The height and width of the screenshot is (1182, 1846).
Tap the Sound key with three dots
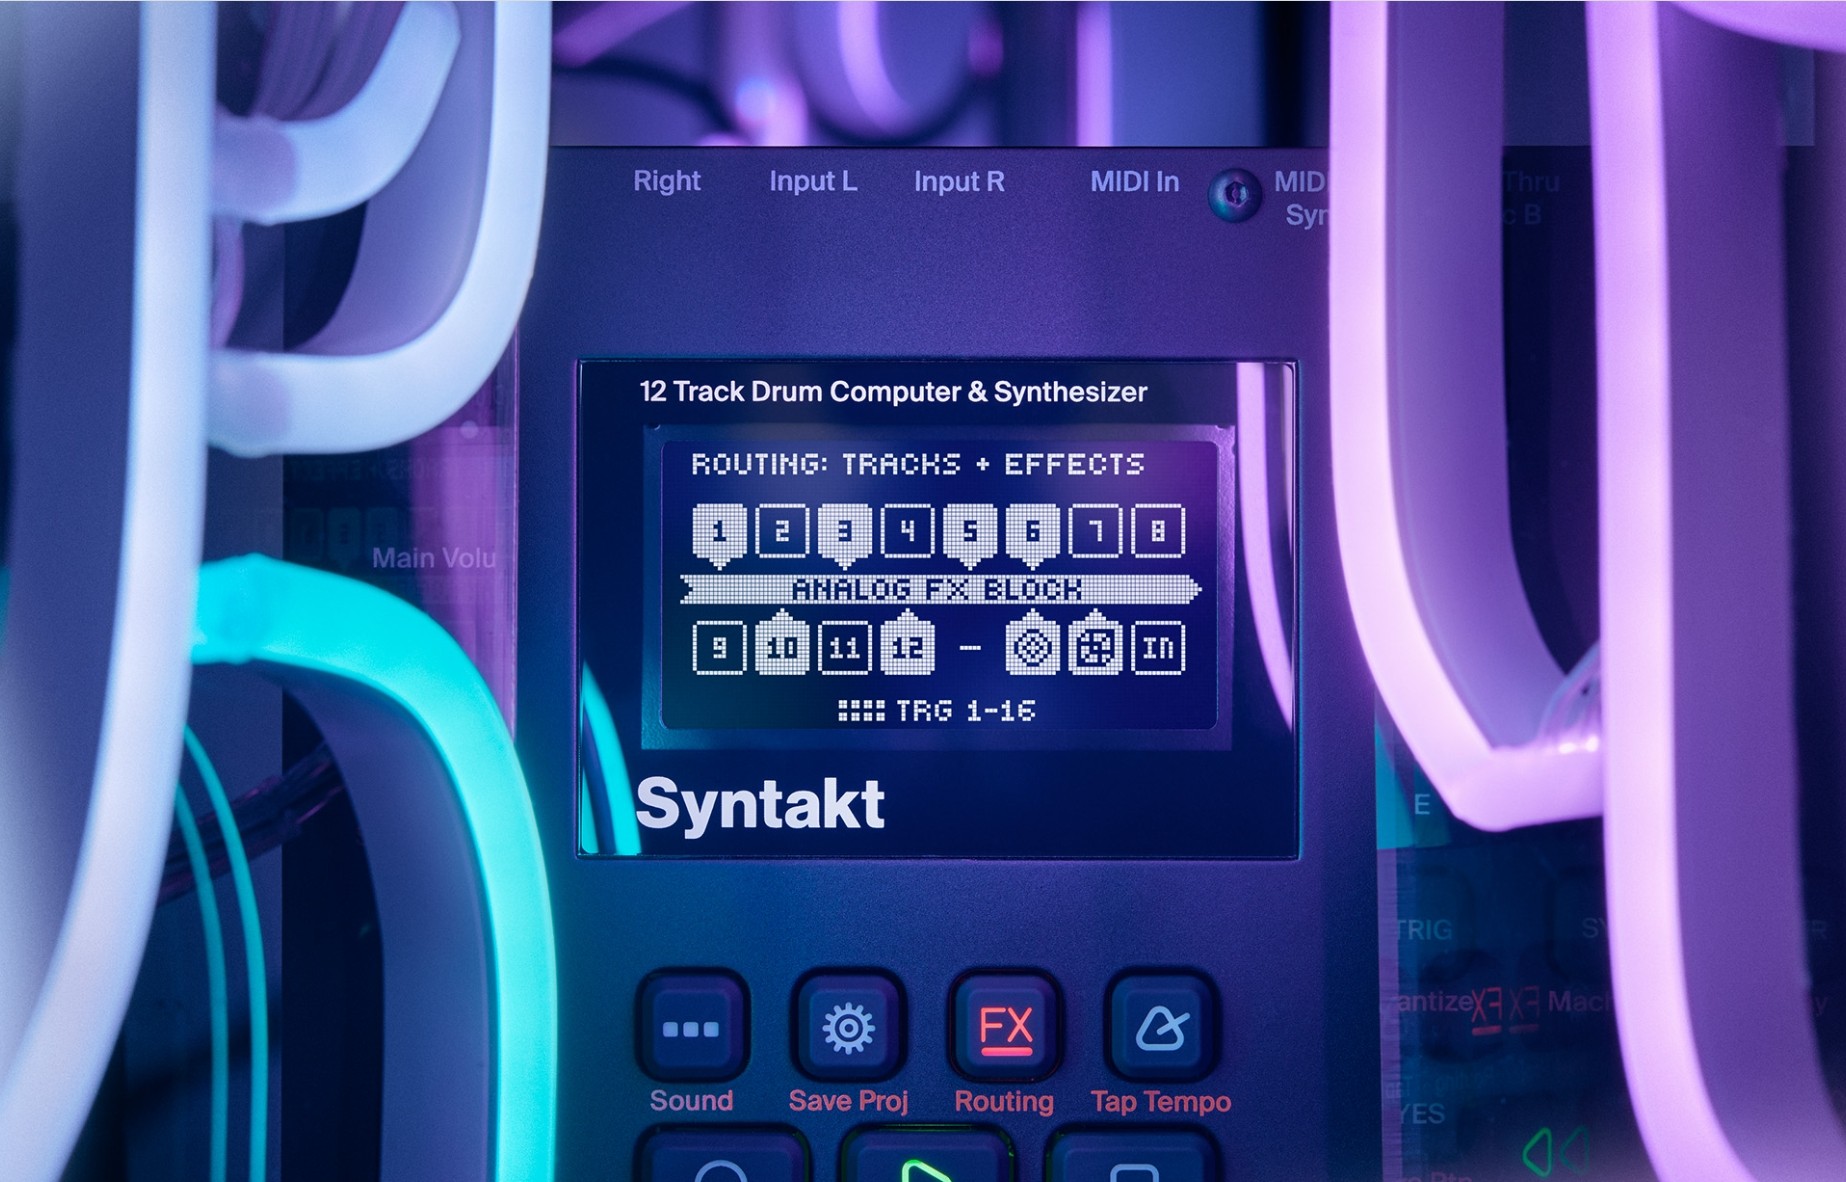point(691,1027)
